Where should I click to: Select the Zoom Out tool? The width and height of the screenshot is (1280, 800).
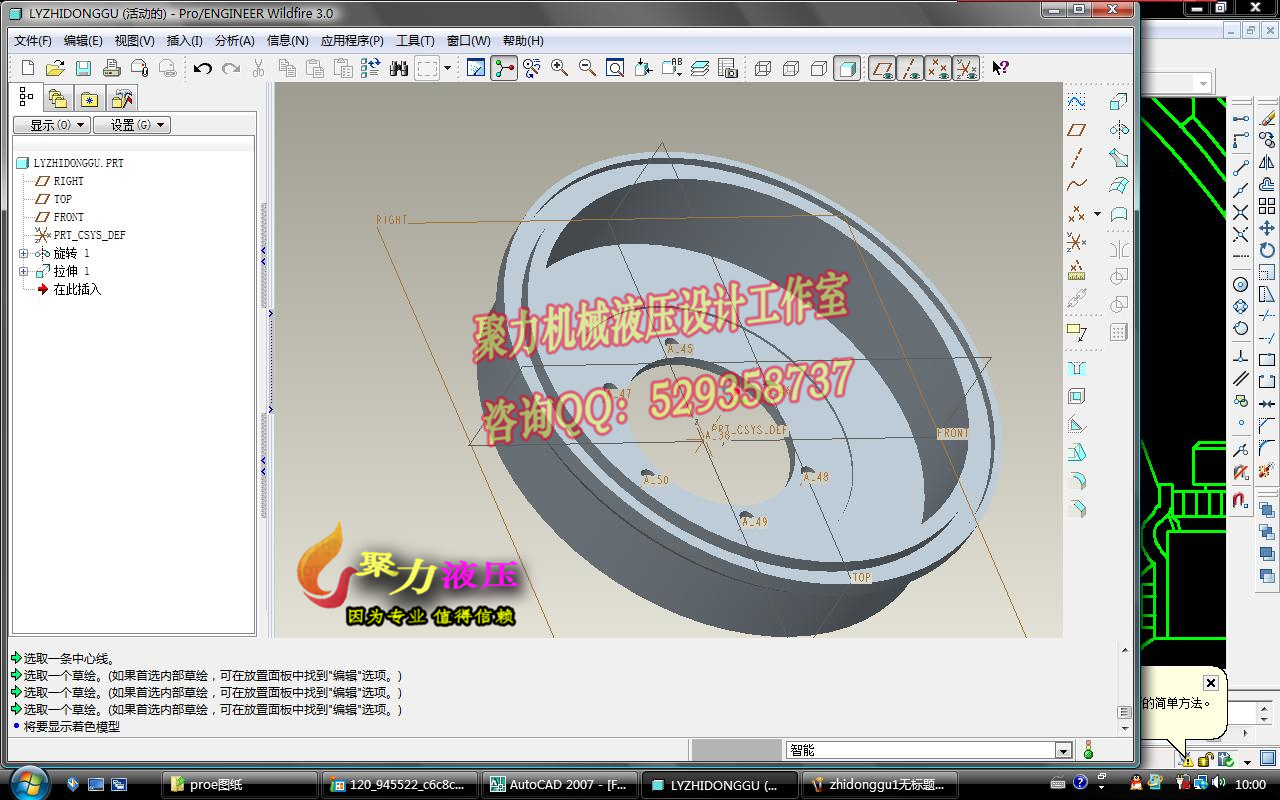click(x=585, y=68)
